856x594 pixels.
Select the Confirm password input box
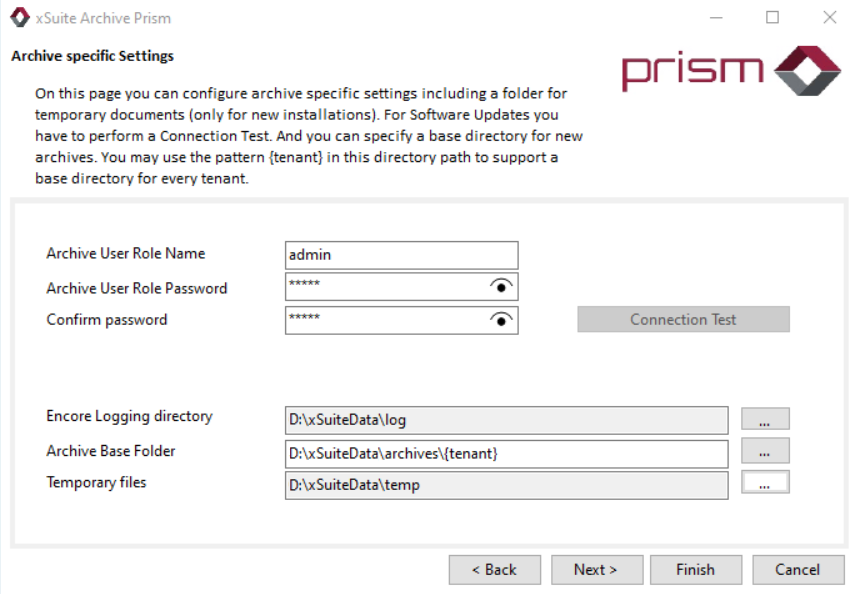coord(385,320)
